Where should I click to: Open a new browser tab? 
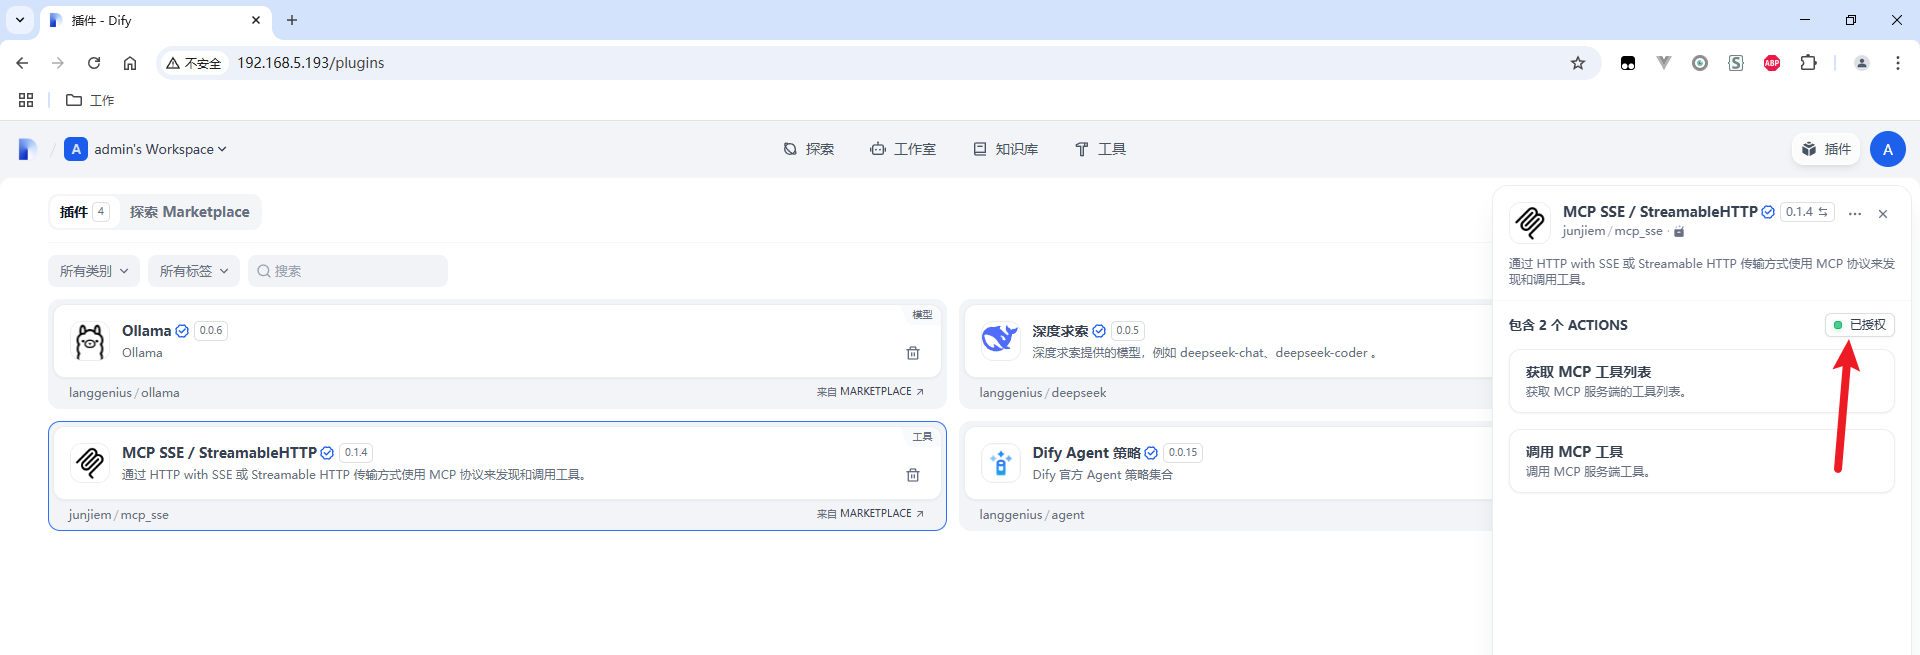coord(292,20)
